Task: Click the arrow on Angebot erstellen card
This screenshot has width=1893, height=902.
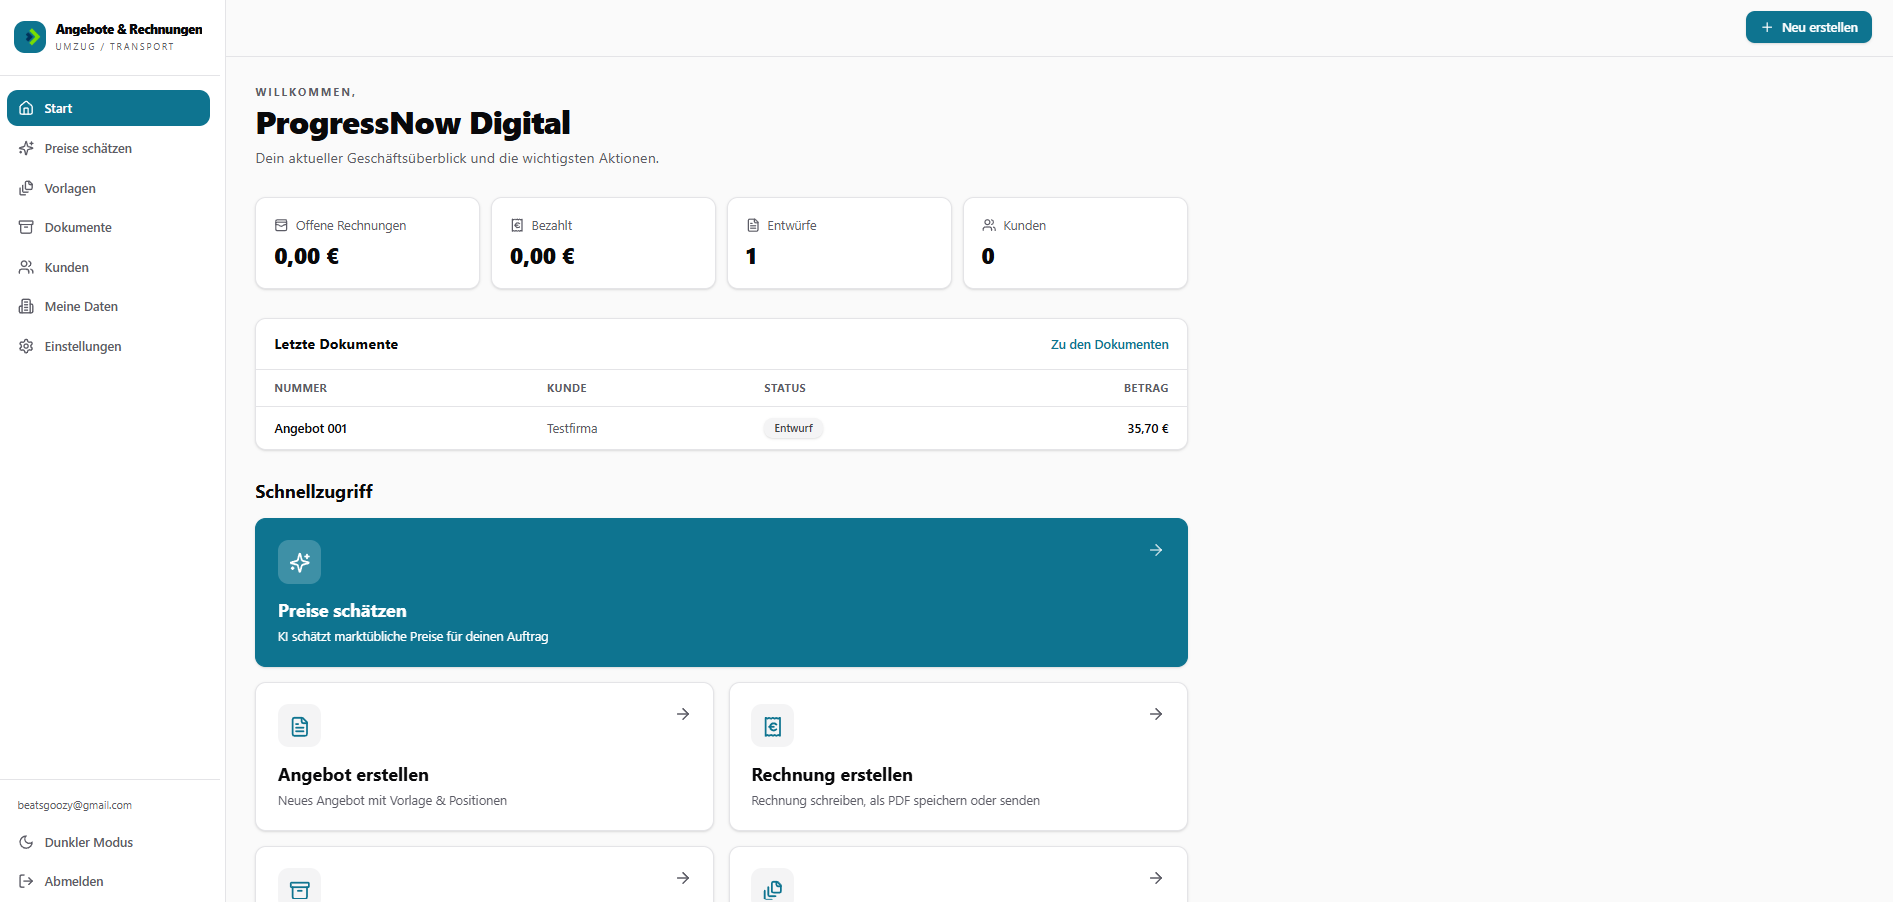Action: [x=683, y=714]
